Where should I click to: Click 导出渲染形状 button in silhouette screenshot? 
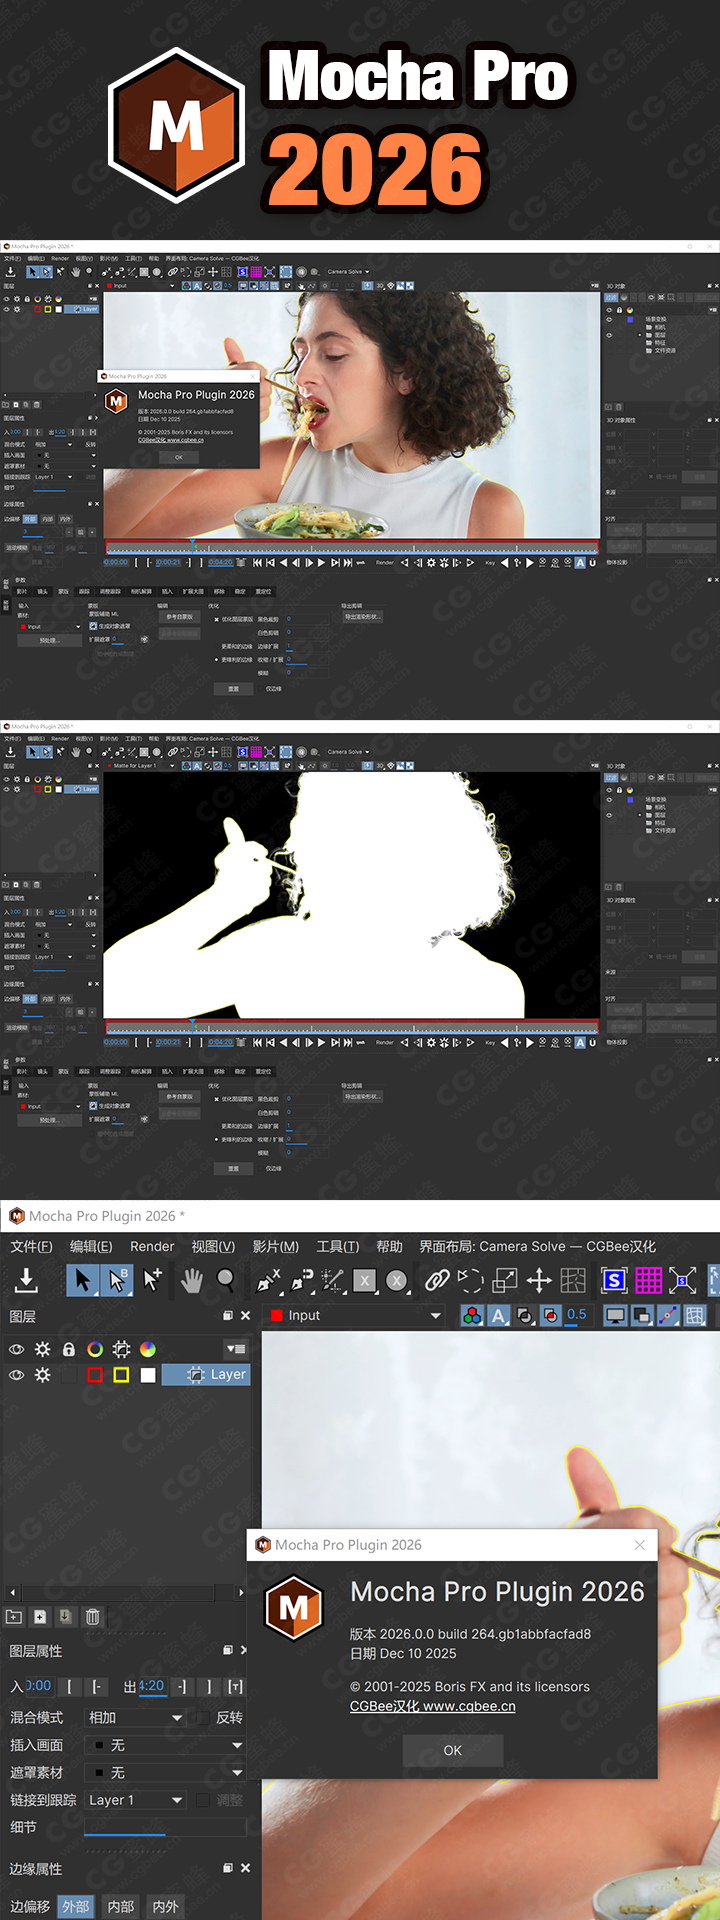point(362,1097)
